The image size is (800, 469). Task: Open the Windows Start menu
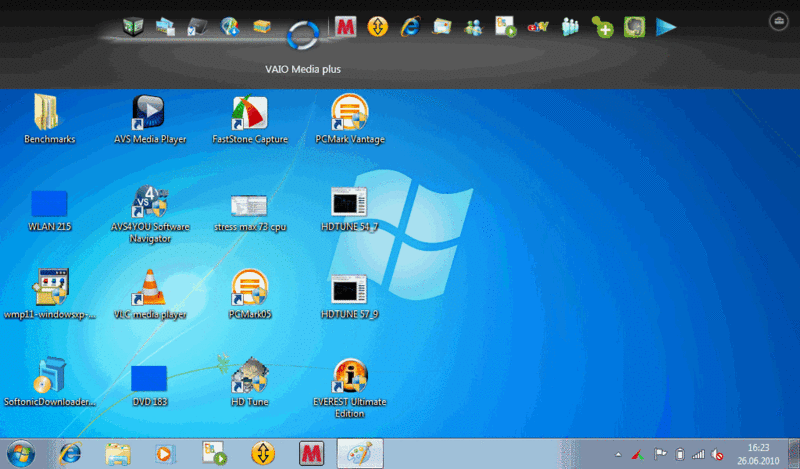click(x=21, y=454)
